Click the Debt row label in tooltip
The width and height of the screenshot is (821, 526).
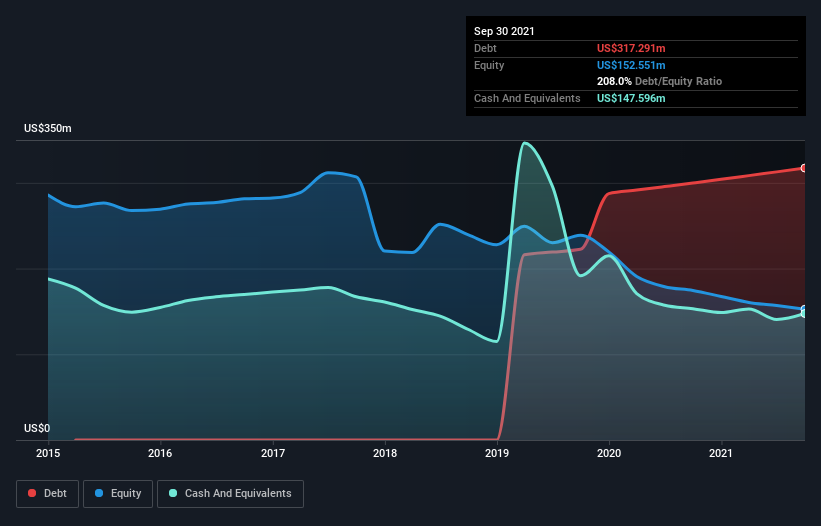tap(485, 48)
